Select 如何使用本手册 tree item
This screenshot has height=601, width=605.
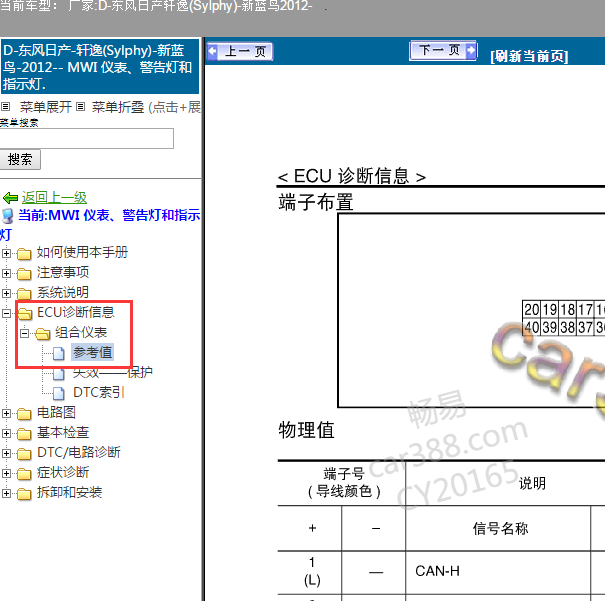point(82,252)
